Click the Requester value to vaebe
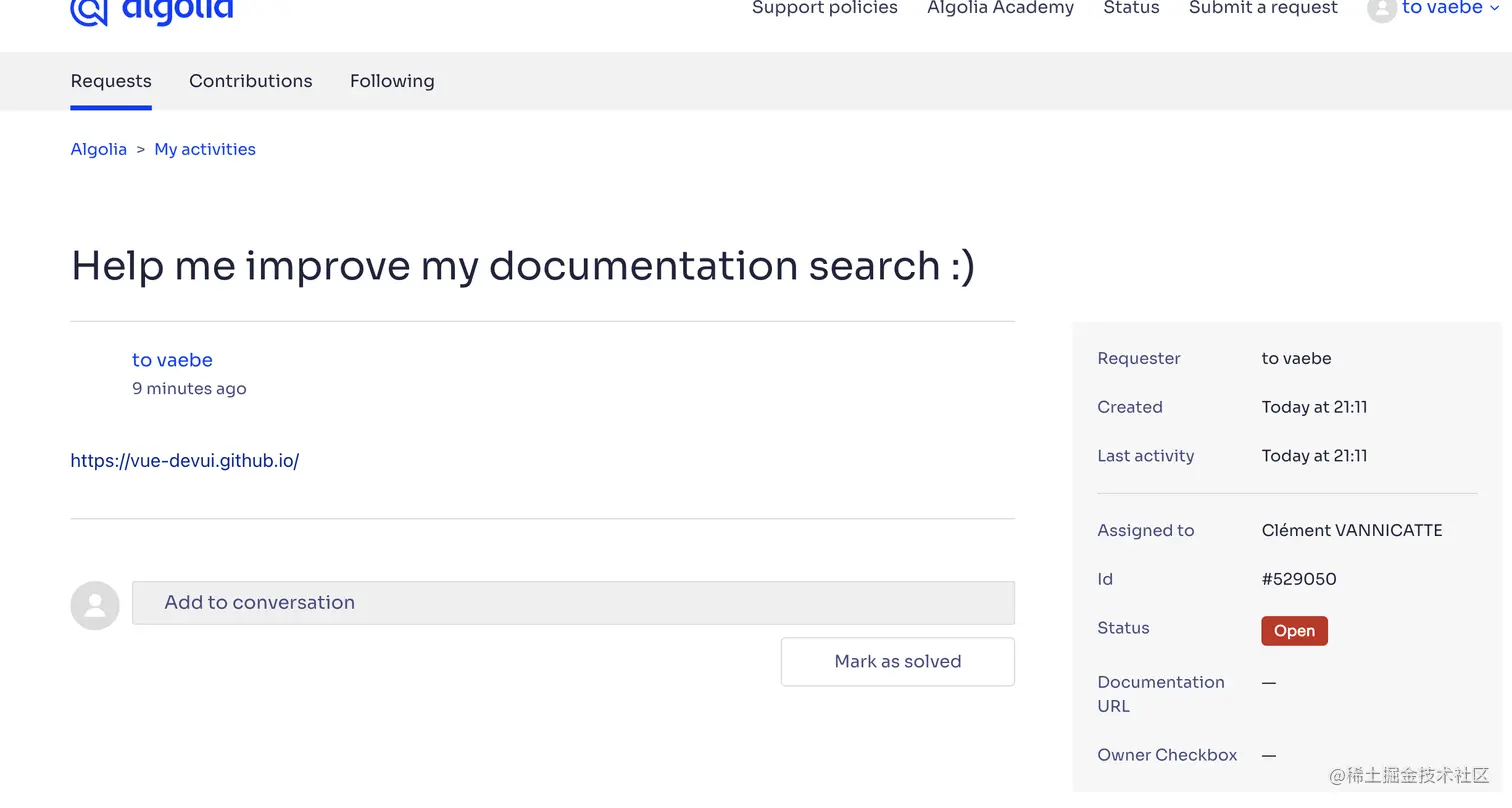The image size is (1512, 808). click(x=1297, y=359)
